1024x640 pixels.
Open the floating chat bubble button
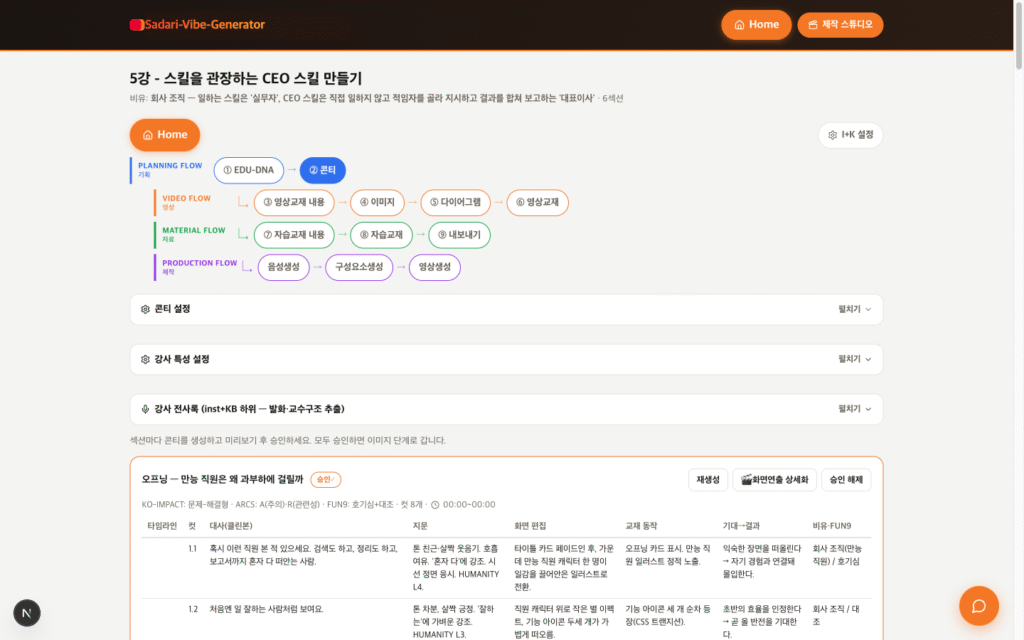[x=978, y=606]
